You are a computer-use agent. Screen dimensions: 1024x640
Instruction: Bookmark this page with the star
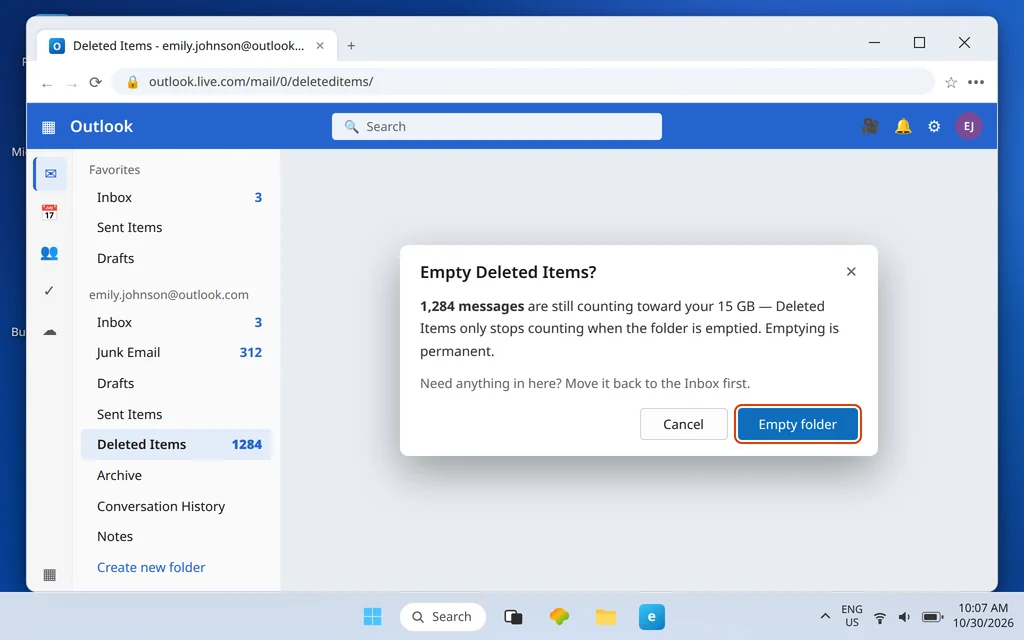tap(951, 82)
